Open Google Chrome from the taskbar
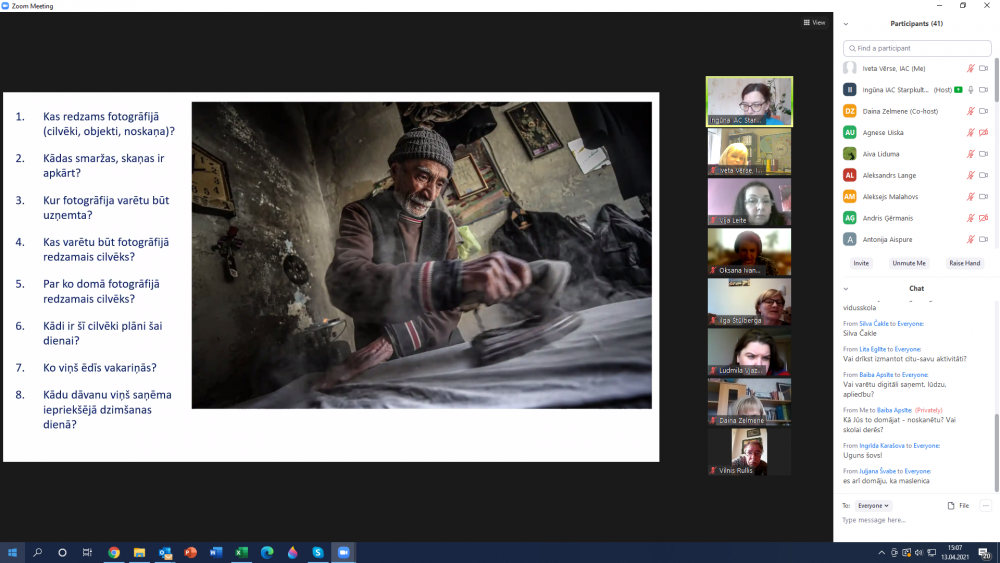The image size is (1000, 563). 114,552
